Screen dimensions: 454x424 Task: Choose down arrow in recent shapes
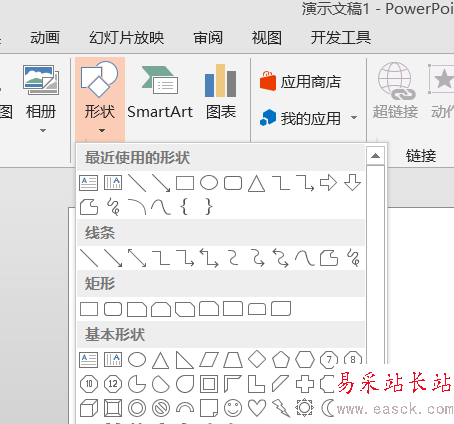coord(352,183)
